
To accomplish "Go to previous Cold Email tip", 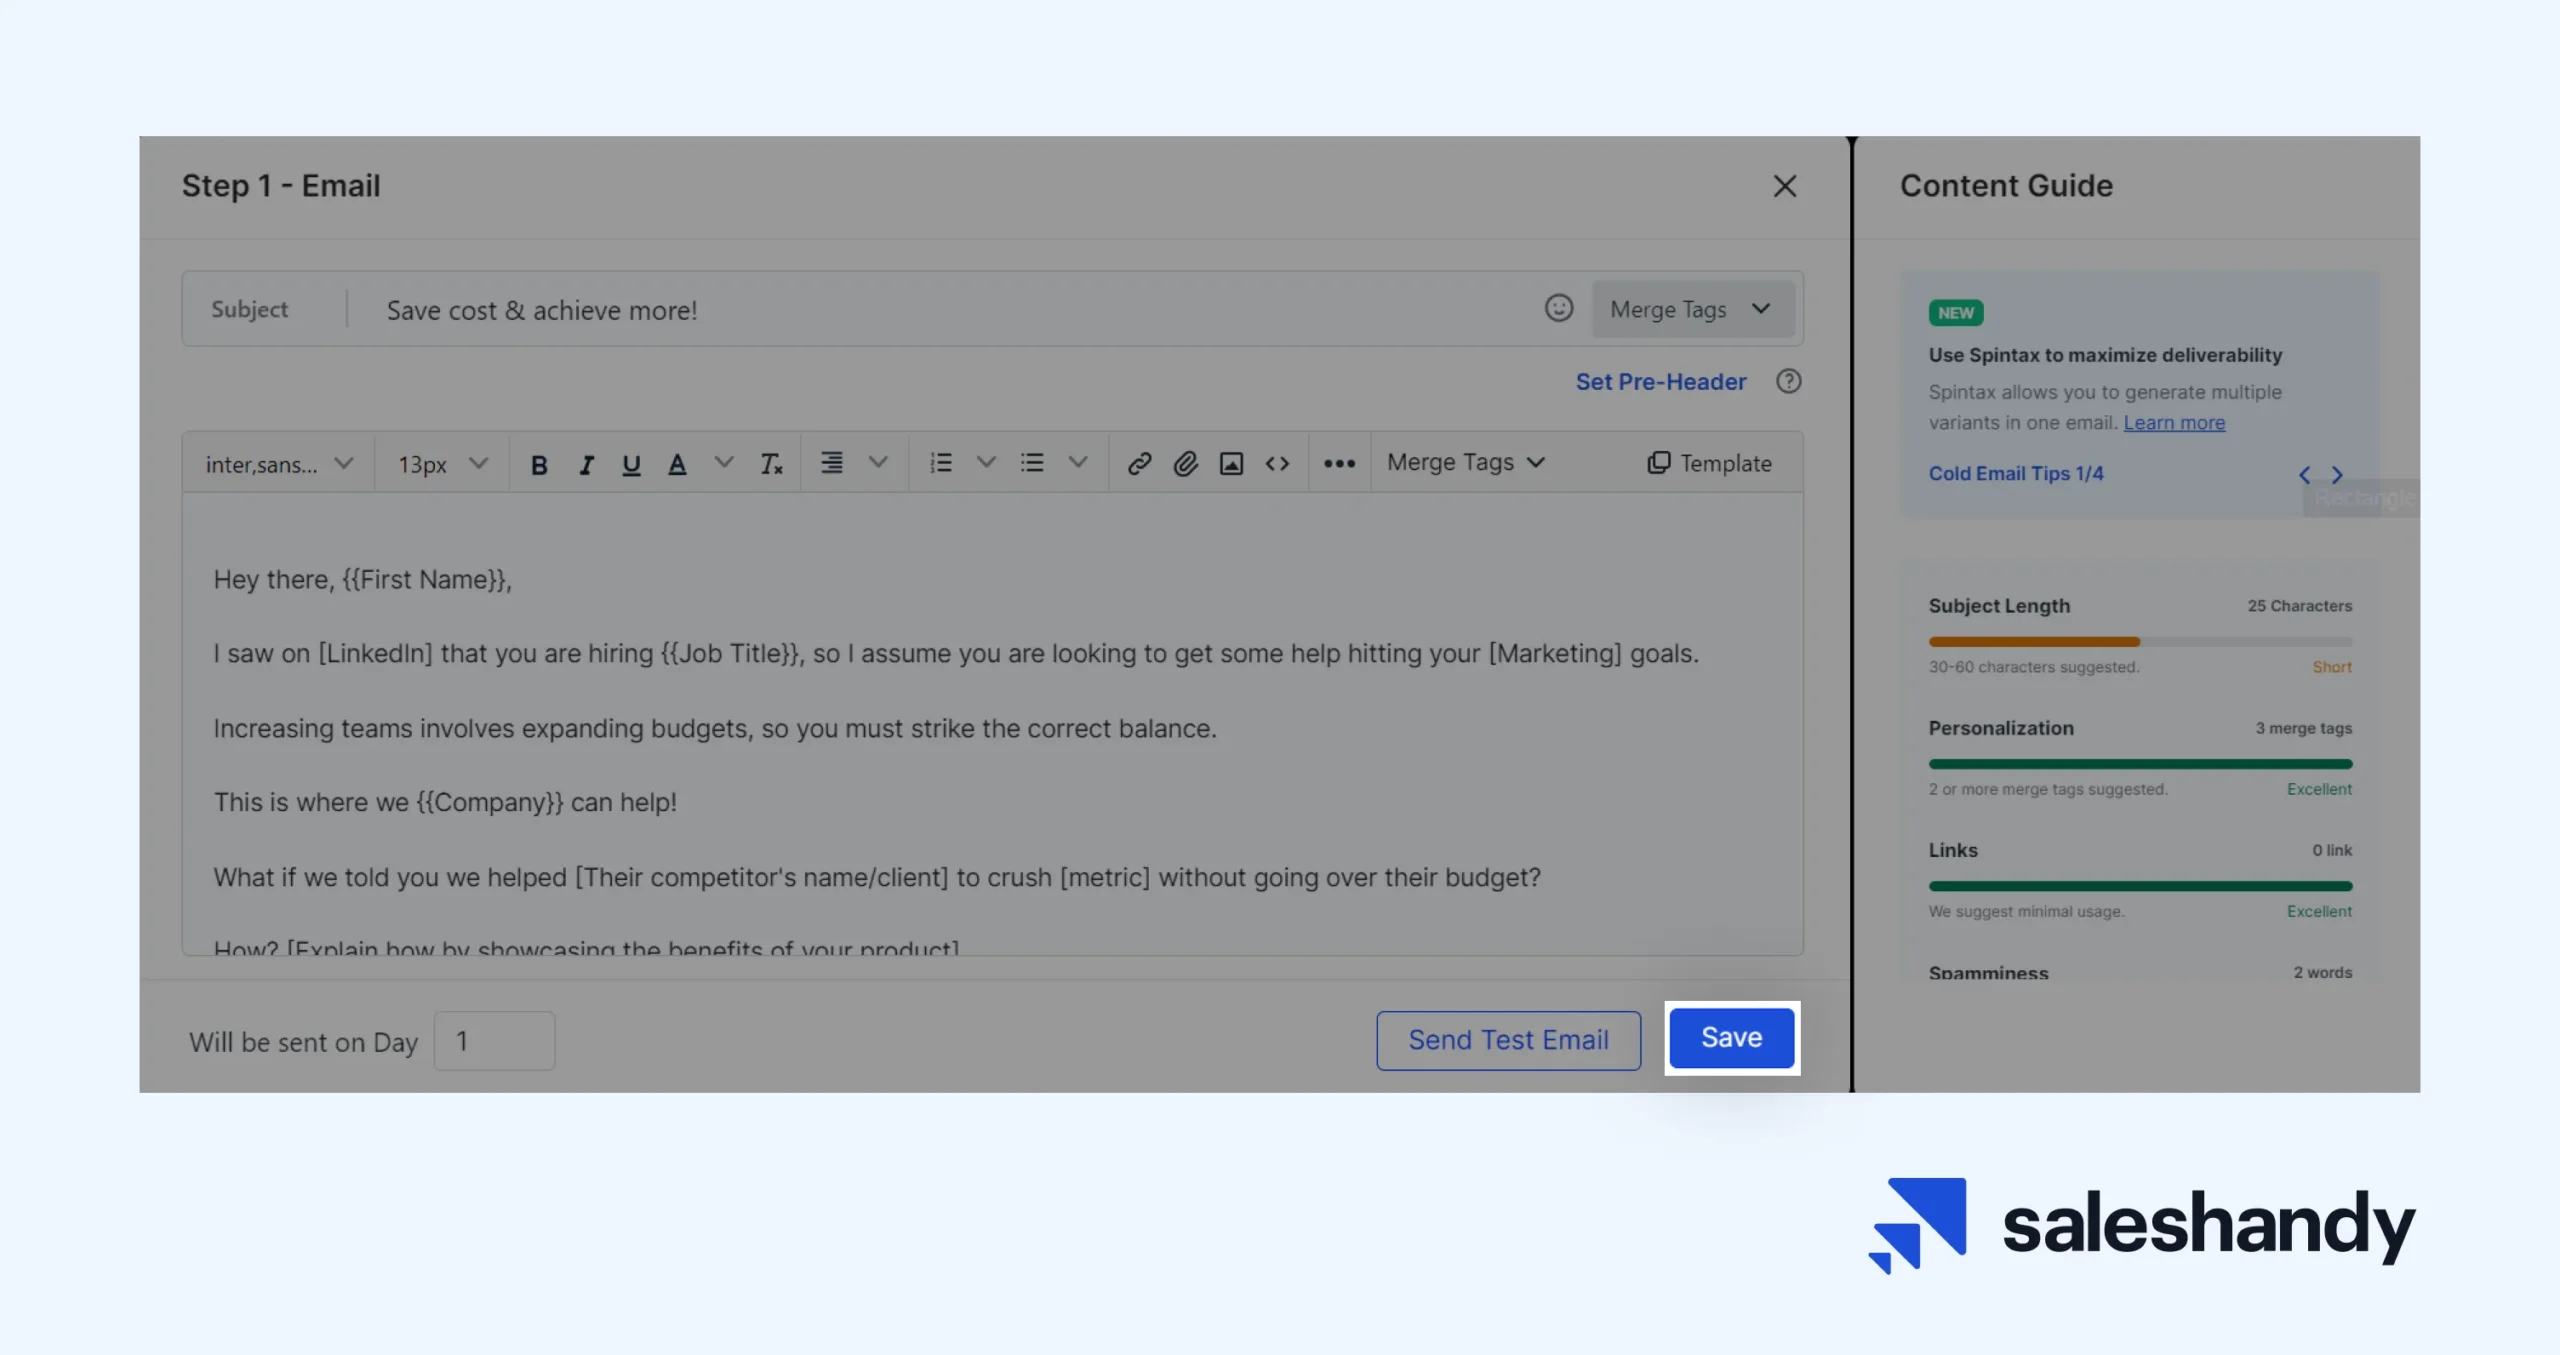I will (2304, 475).
